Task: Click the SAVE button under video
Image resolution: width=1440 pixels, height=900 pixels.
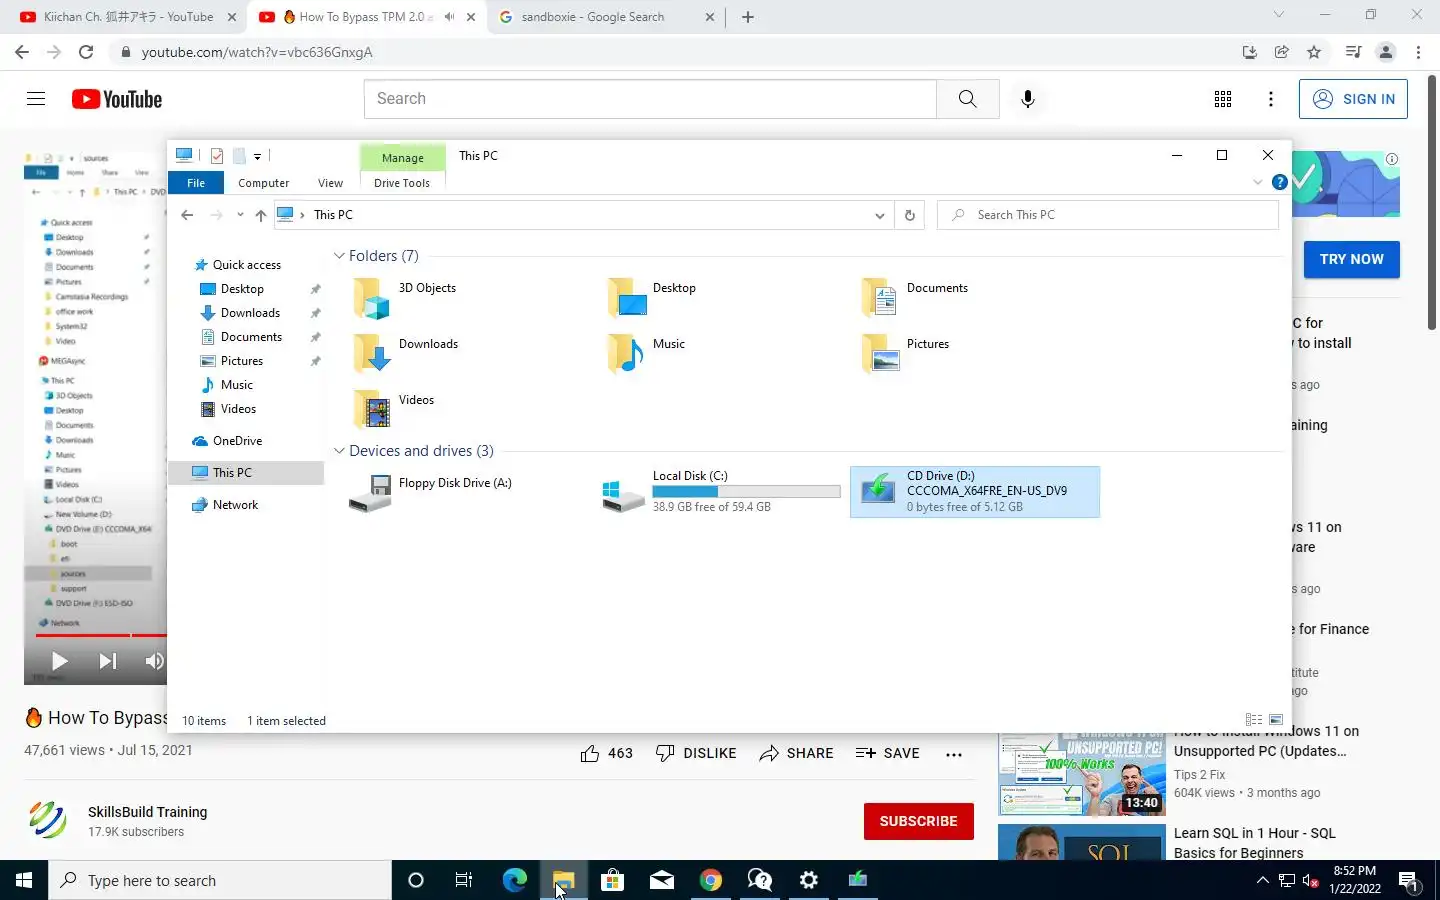Action: click(x=887, y=753)
